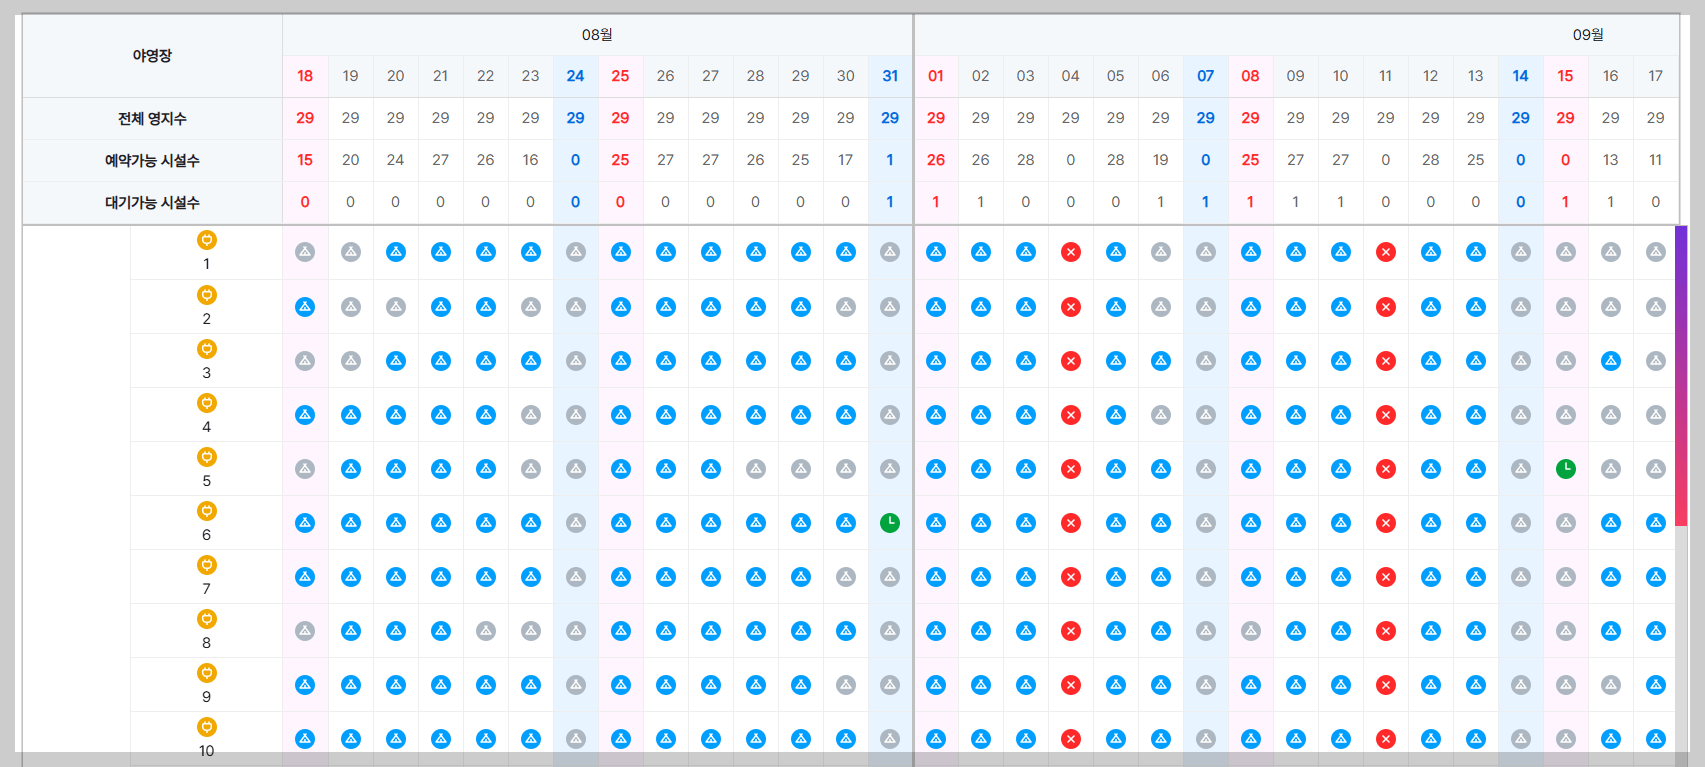The width and height of the screenshot is (1705, 767).
Task: Click site number label '8'
Action: tap(207, 643)
